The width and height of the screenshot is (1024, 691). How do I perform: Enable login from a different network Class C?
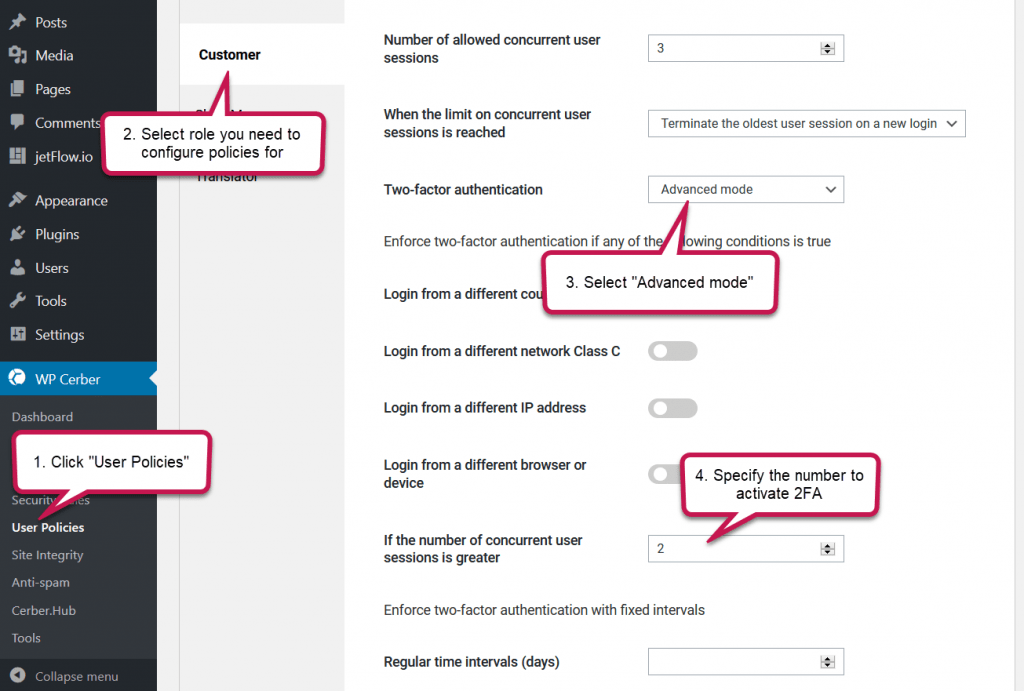pos(672,351)
